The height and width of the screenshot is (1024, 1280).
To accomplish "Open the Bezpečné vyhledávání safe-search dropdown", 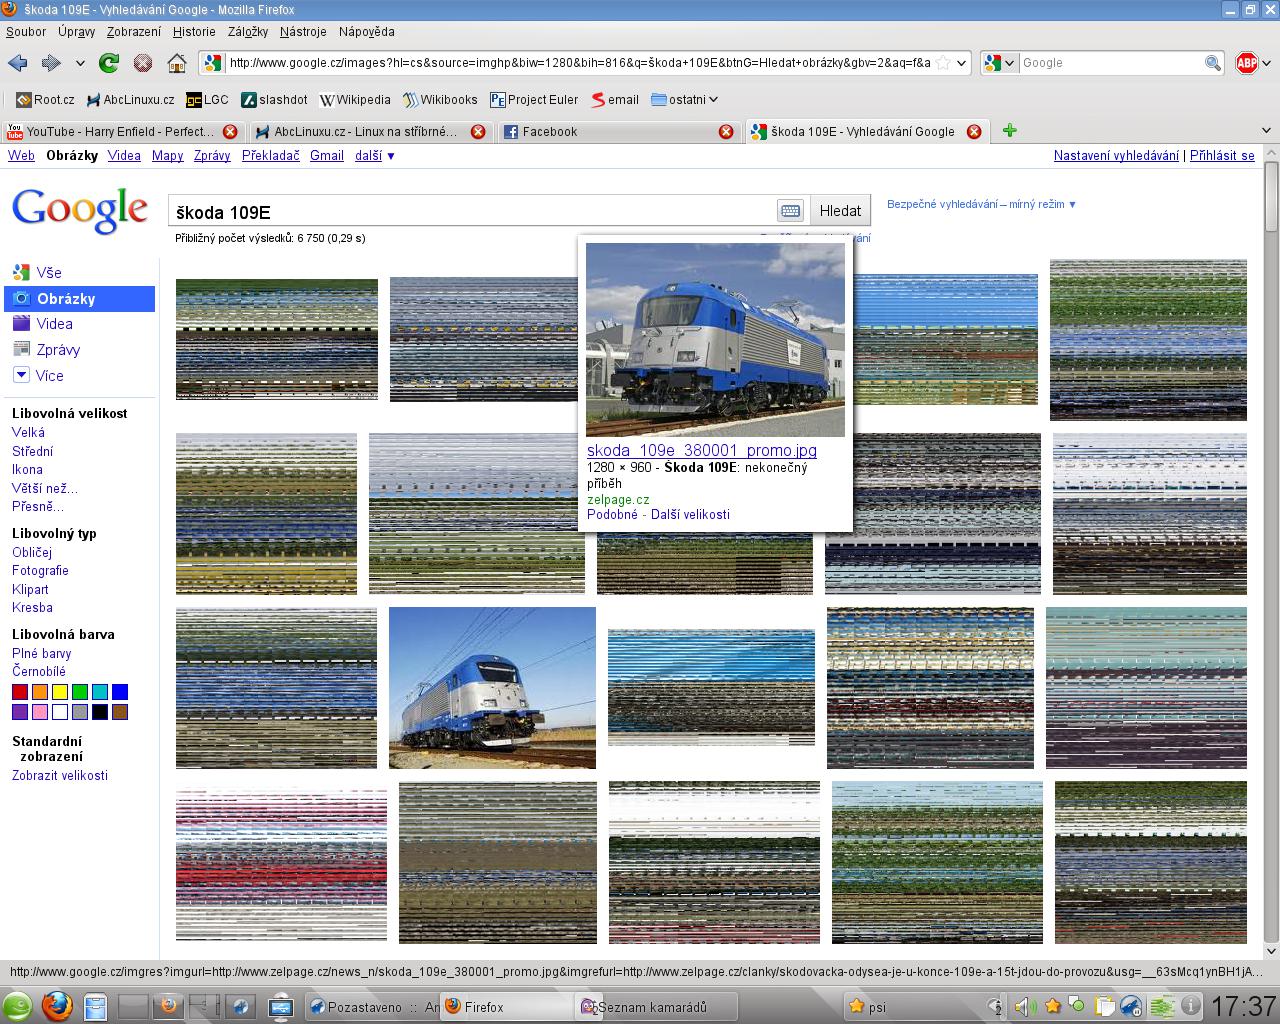I will click(x=981, y=204).
